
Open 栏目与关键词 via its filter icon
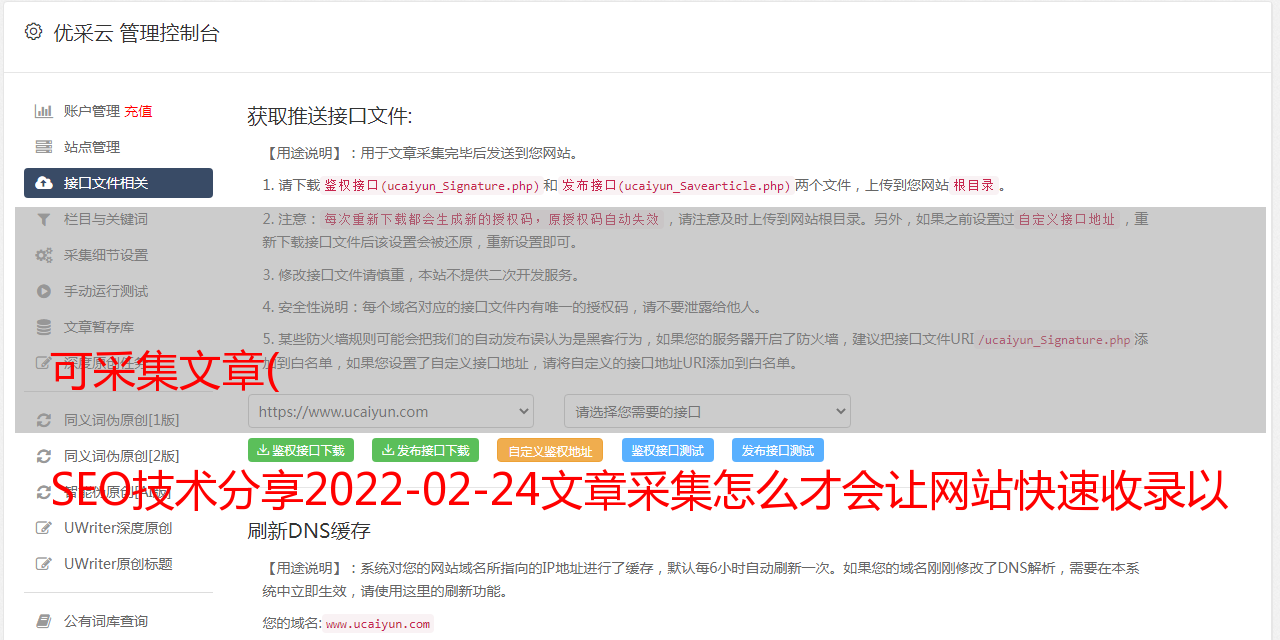pos(44,219)
